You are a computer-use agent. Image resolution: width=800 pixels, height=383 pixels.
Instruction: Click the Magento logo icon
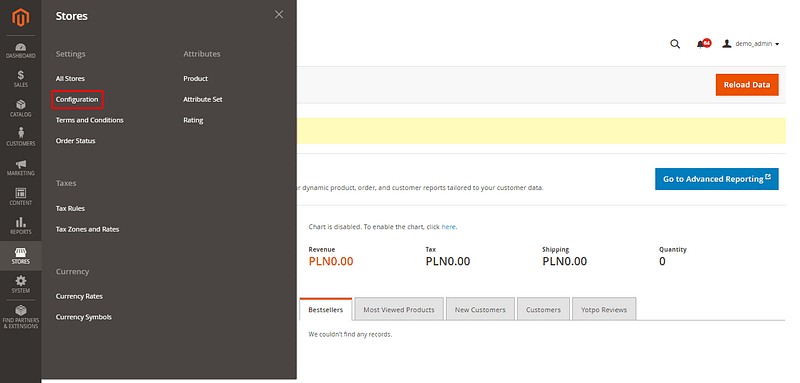pyautogui.click(x=21, y=18)
